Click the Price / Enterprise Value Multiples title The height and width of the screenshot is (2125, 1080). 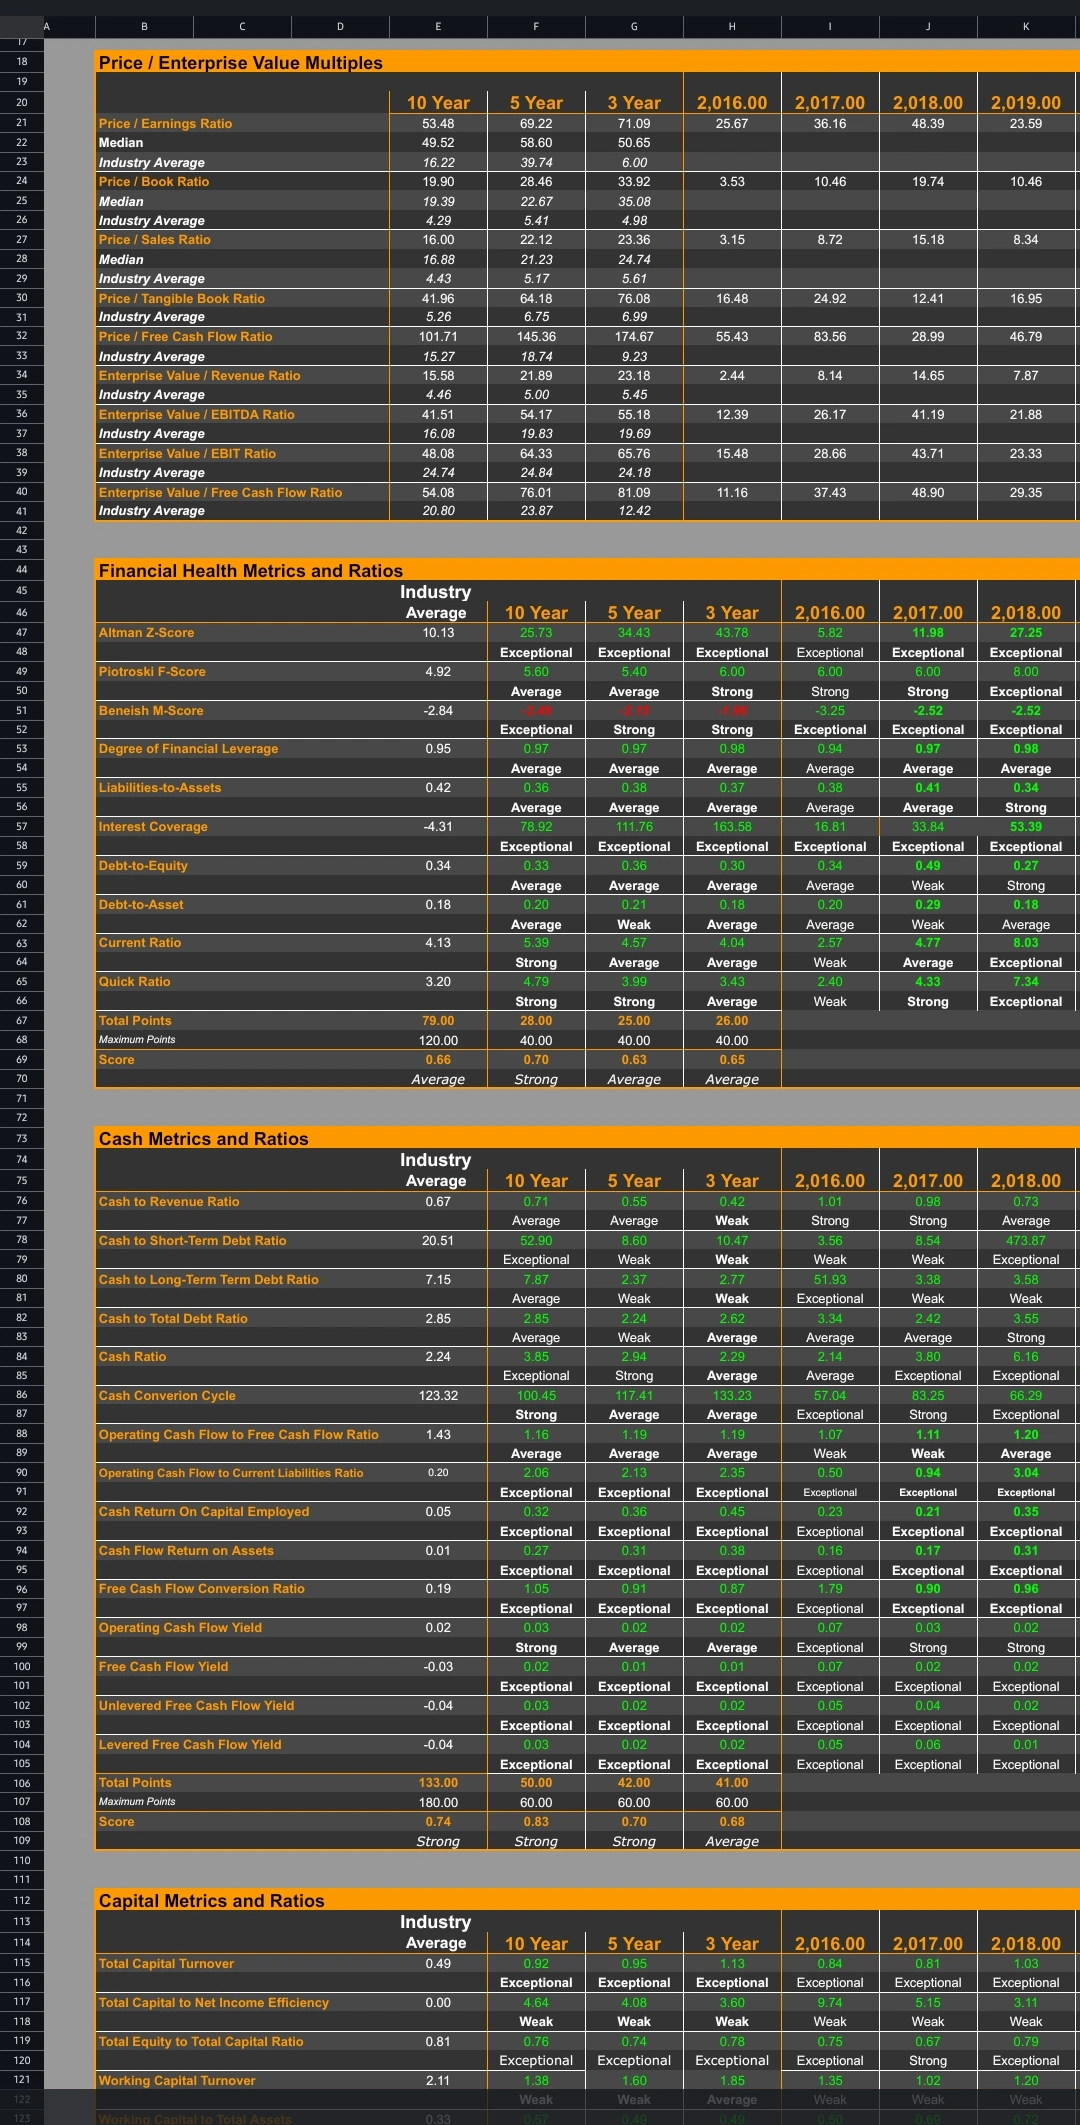click(240, 63)
